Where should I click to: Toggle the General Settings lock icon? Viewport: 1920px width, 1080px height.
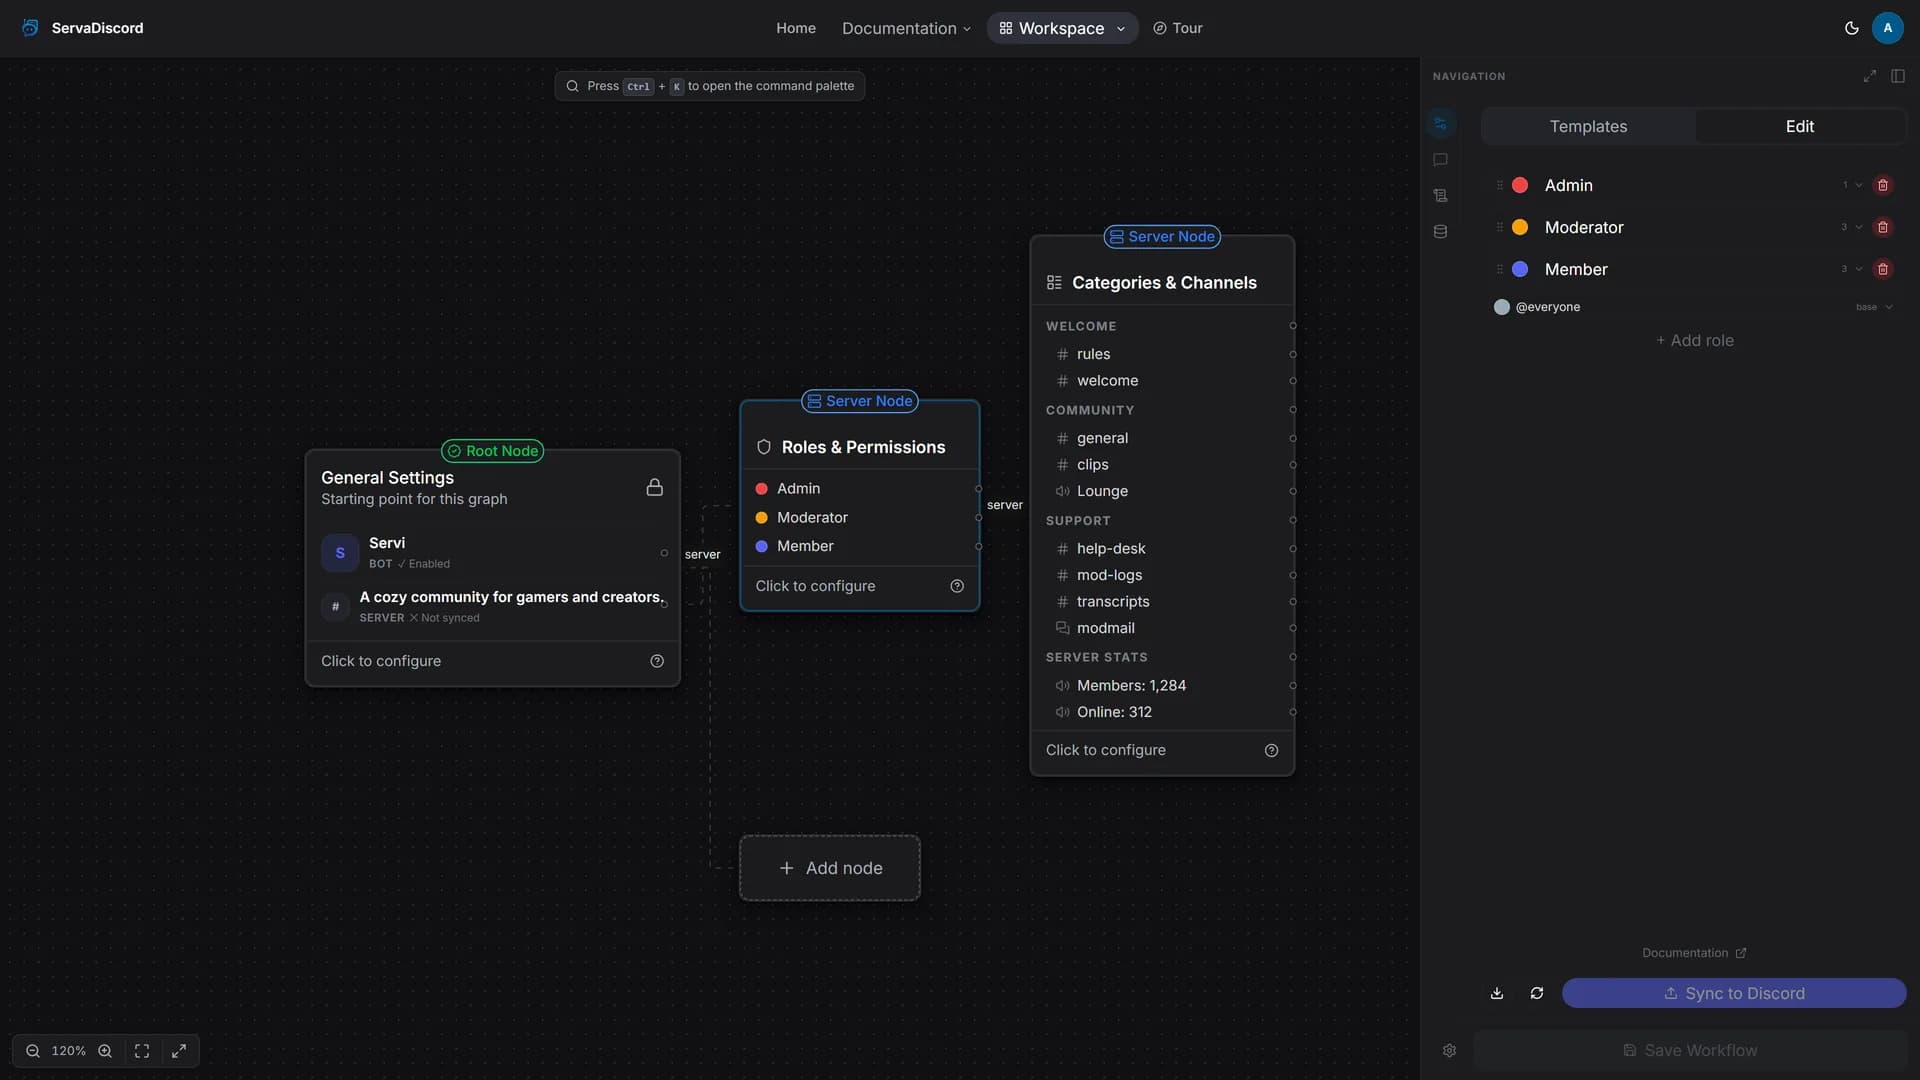click(654, 487)
